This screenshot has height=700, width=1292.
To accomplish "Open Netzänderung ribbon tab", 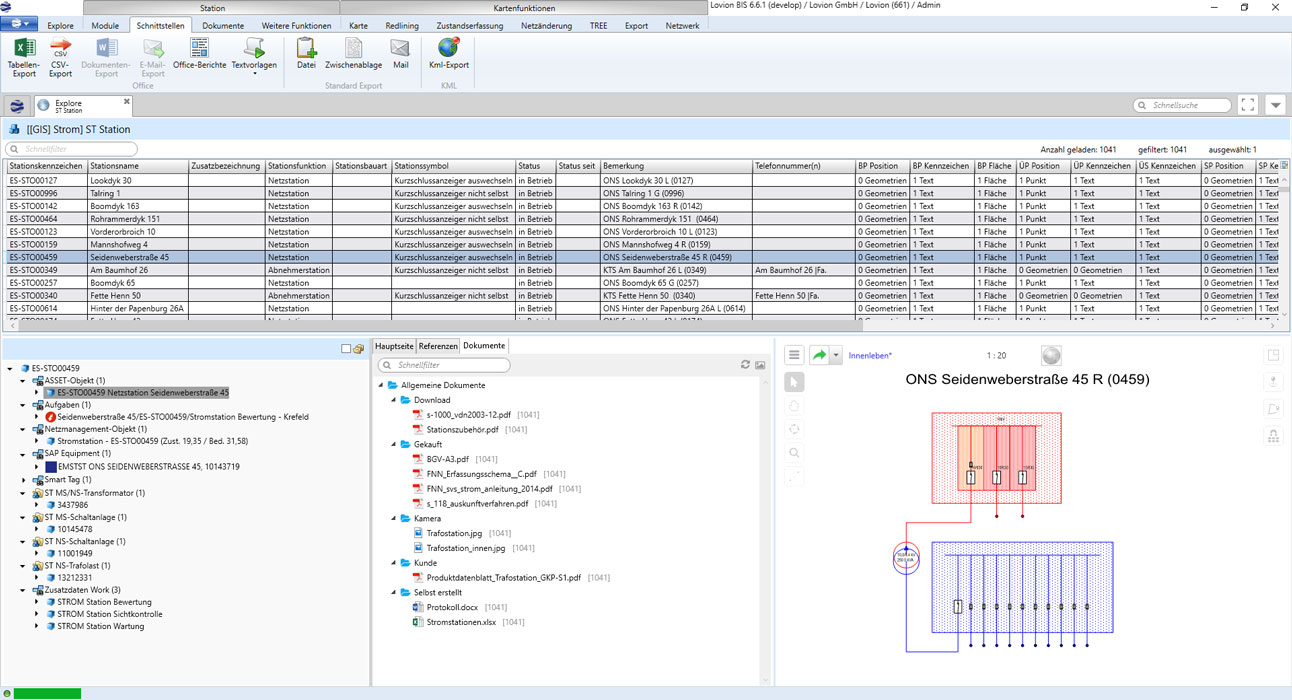I will [x=547, y=26].
